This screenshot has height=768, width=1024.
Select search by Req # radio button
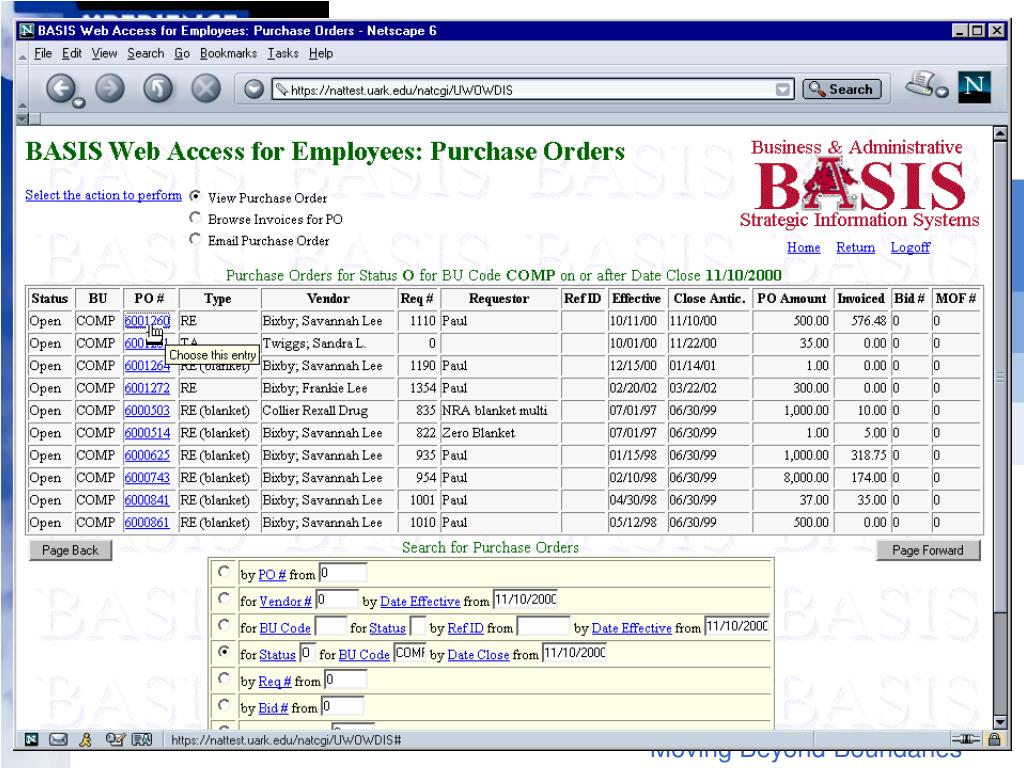(x=224, y=678)
